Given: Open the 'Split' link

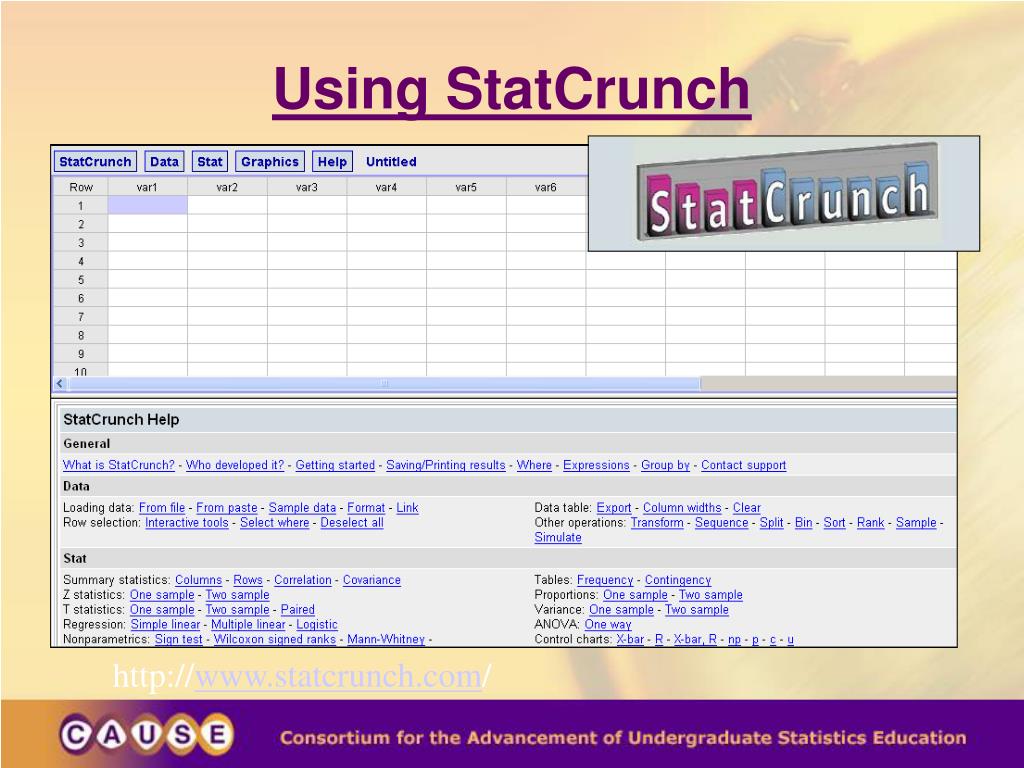Looking at the screenshot, I should pos(771,522).
